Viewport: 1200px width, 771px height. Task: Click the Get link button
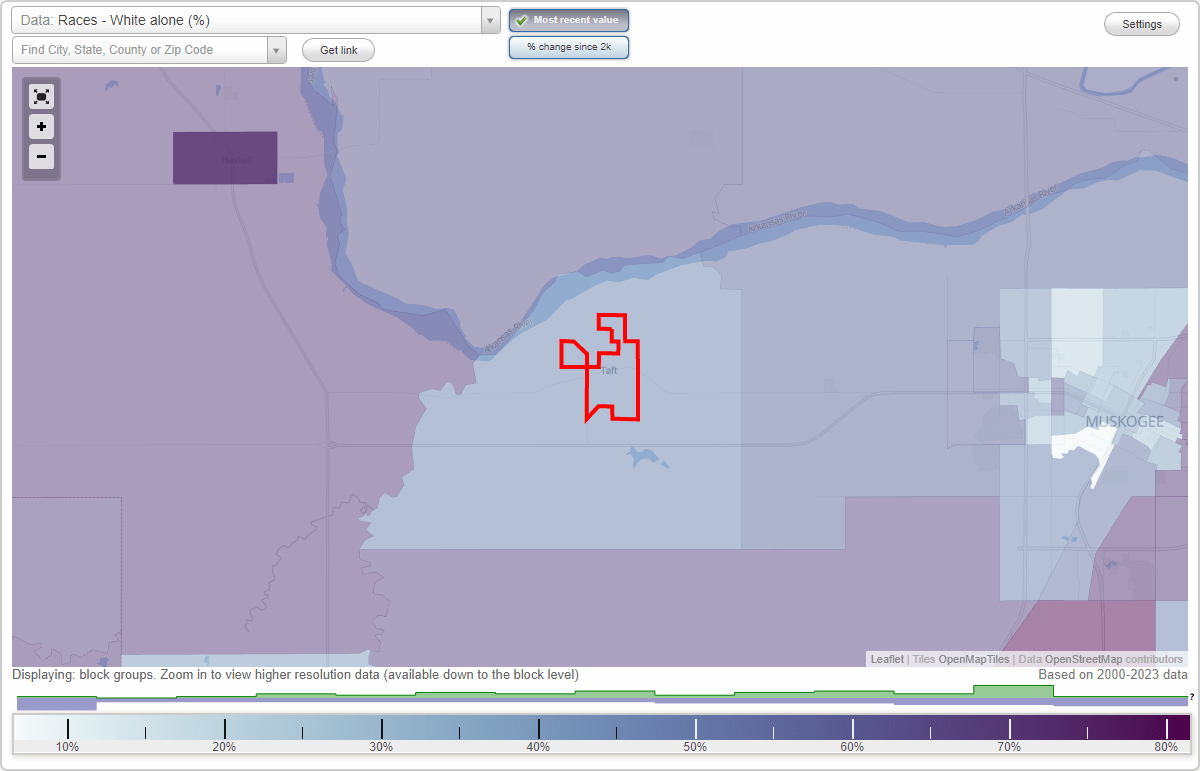(x=337, y=50)
